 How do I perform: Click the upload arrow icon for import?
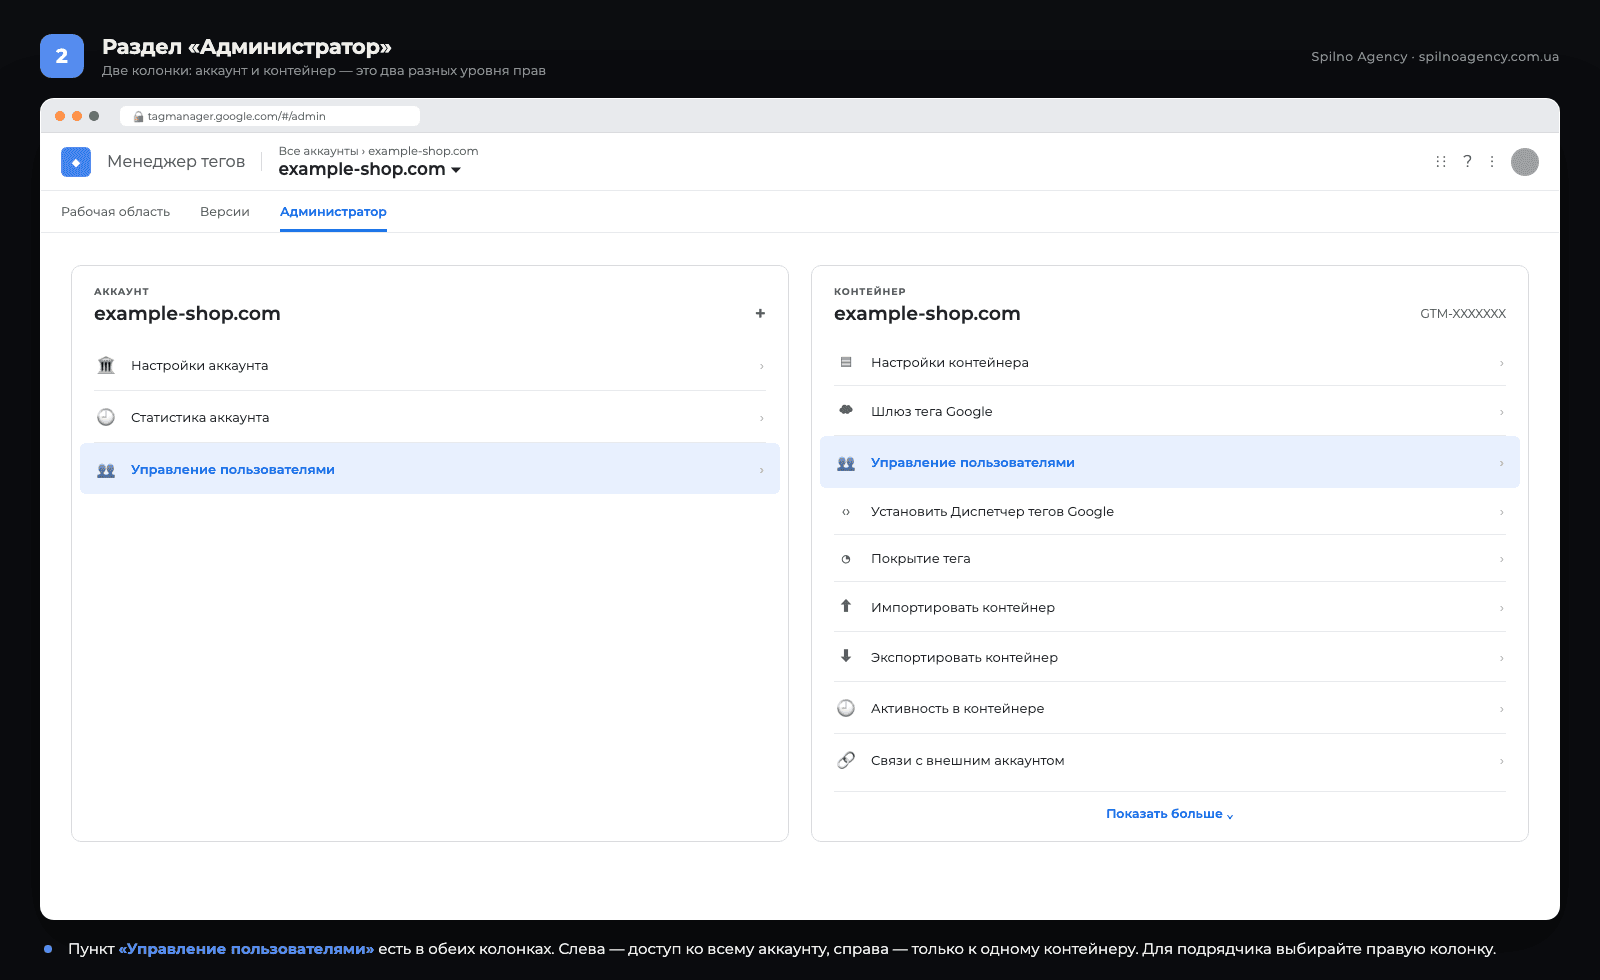point(846,606)
